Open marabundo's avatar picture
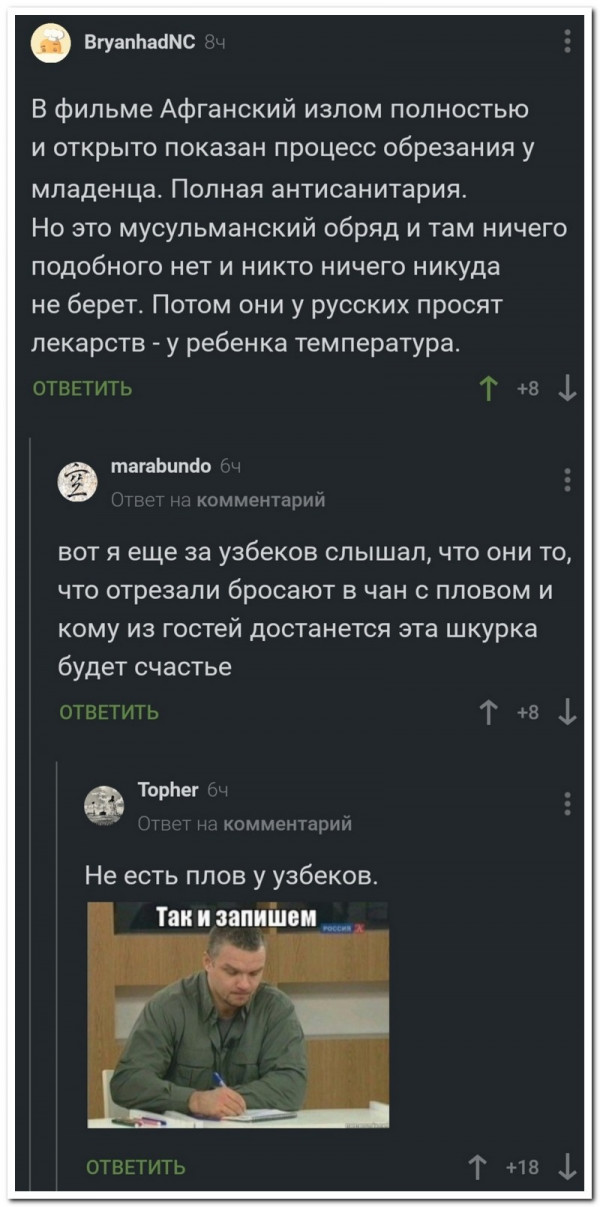 [x=77, y=479]
